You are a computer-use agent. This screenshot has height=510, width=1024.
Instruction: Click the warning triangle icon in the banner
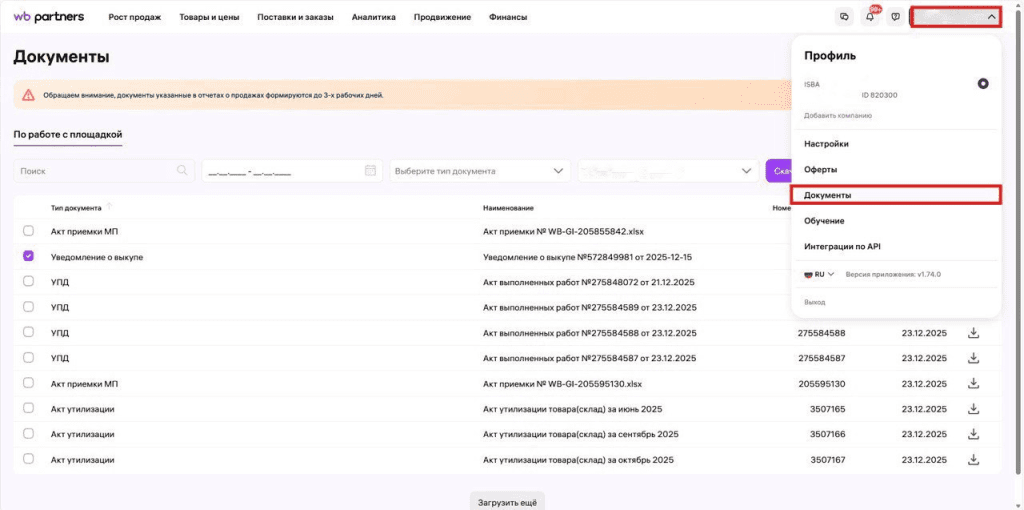pyautogui.click(x=28, y=95)
